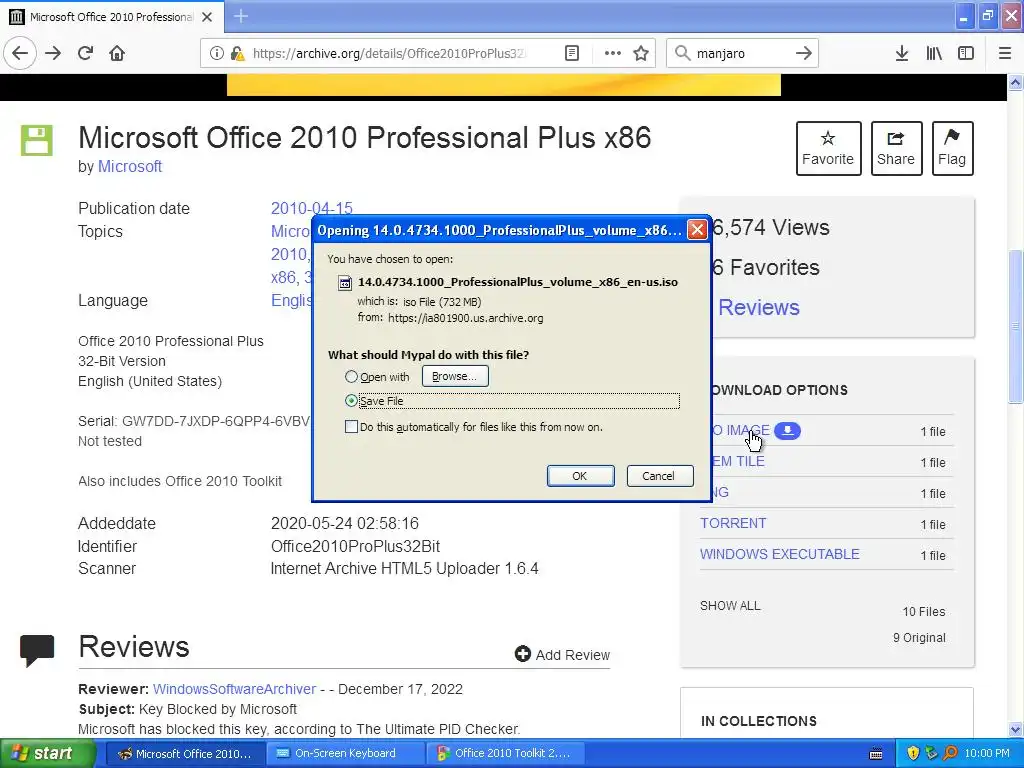Image resolution: width=1024 pixels, height=768 pixels.
Task: Click the vertical scrollbar thumb
Action: point(1016,326)
